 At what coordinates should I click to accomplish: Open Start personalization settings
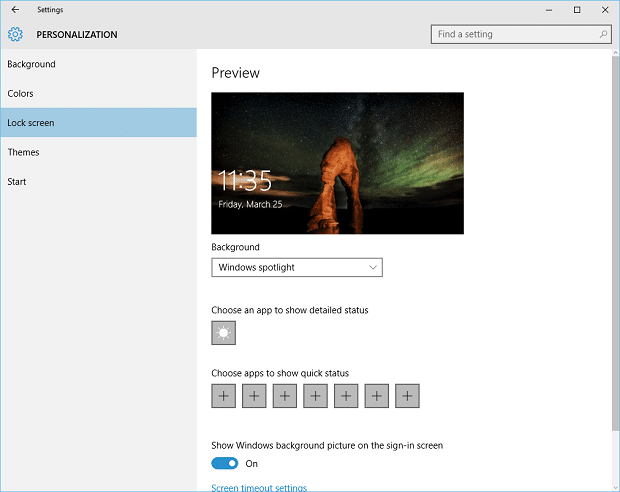point(17,182)
